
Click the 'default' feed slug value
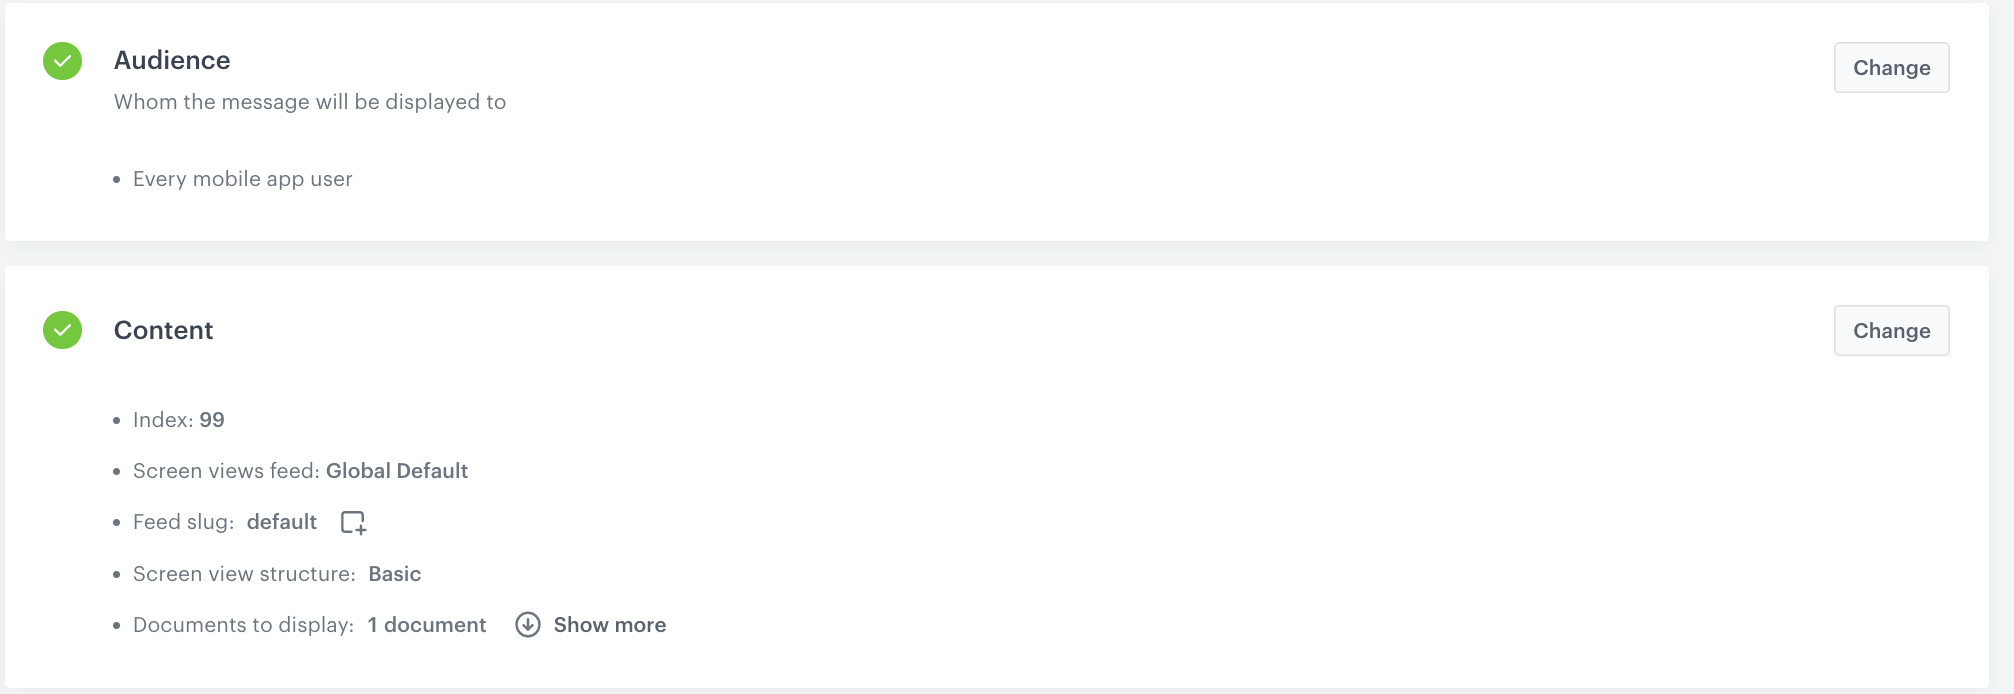pyautogui.click(x=282, y=522)
